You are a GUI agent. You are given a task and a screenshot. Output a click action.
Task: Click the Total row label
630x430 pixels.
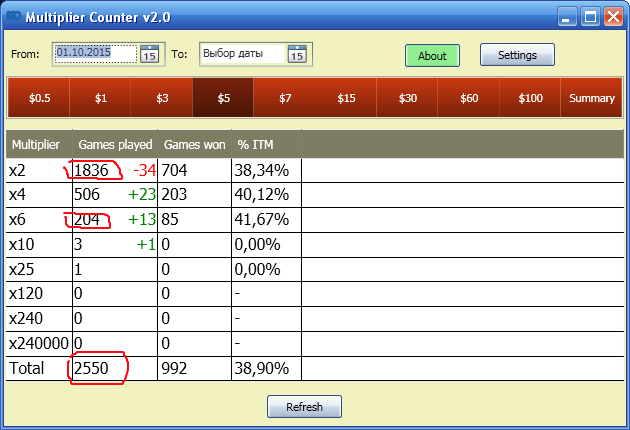pos(27,368)
